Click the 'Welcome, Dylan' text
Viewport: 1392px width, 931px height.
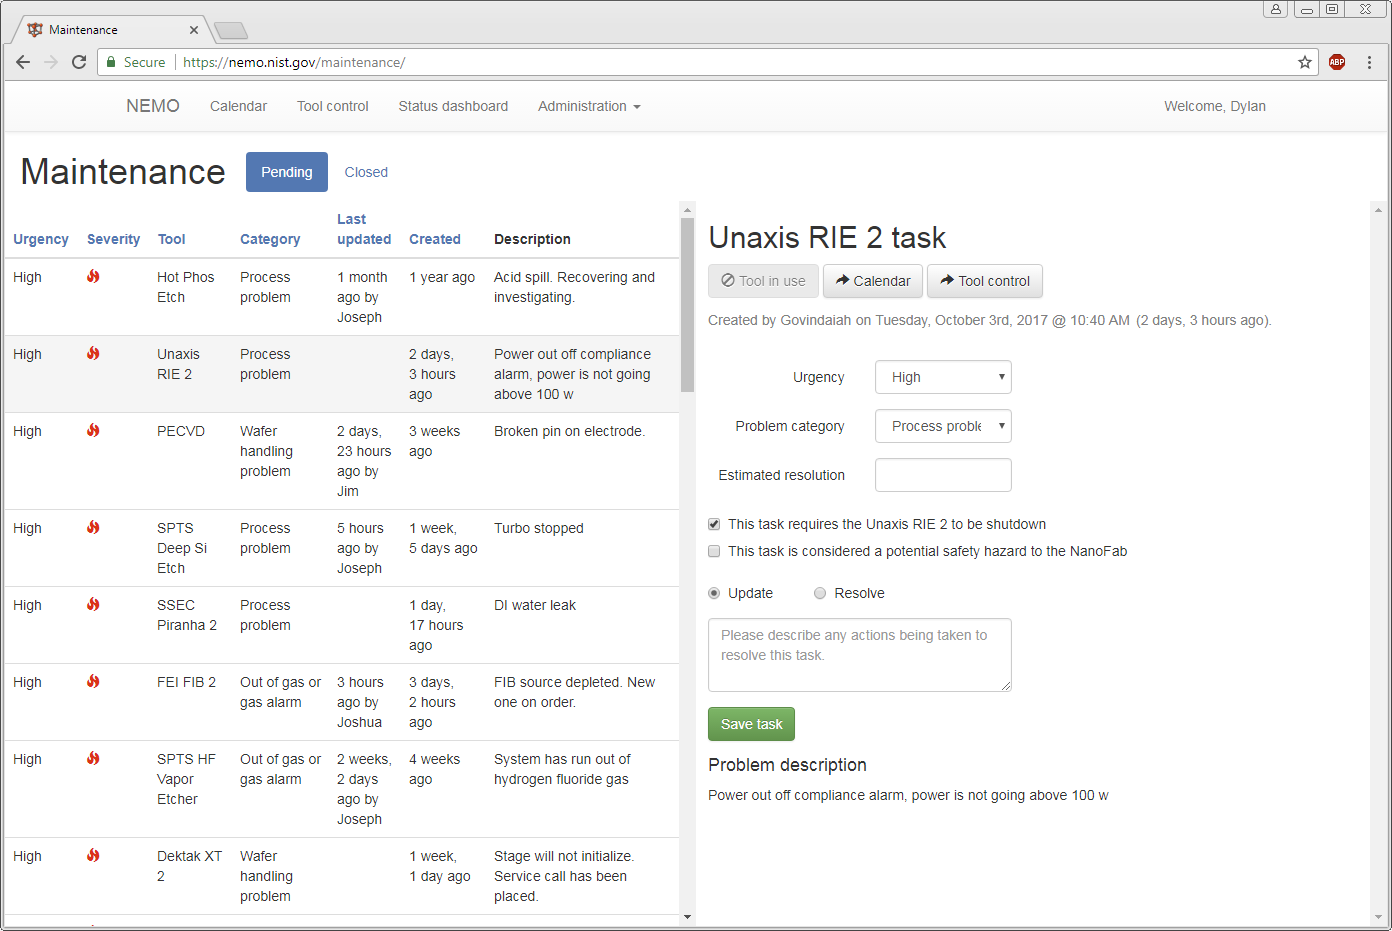click(1215, 106)
